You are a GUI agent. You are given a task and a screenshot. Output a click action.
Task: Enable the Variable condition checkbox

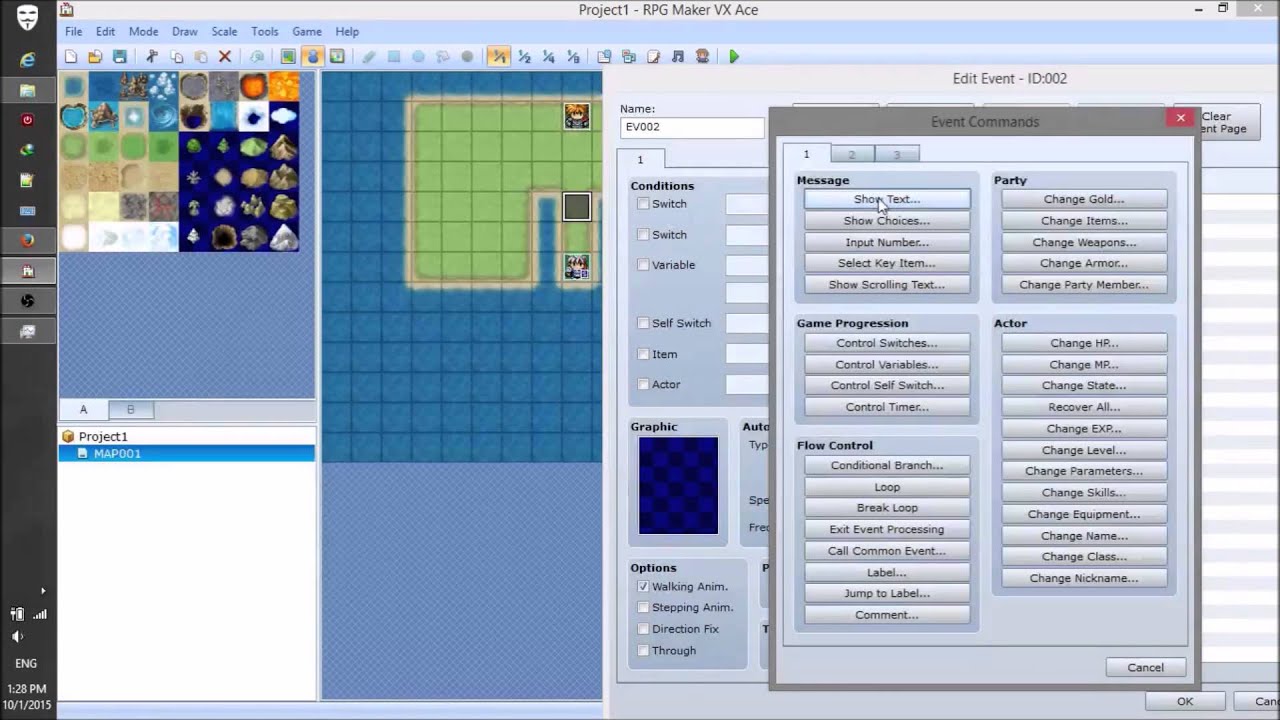coord(643,265)
